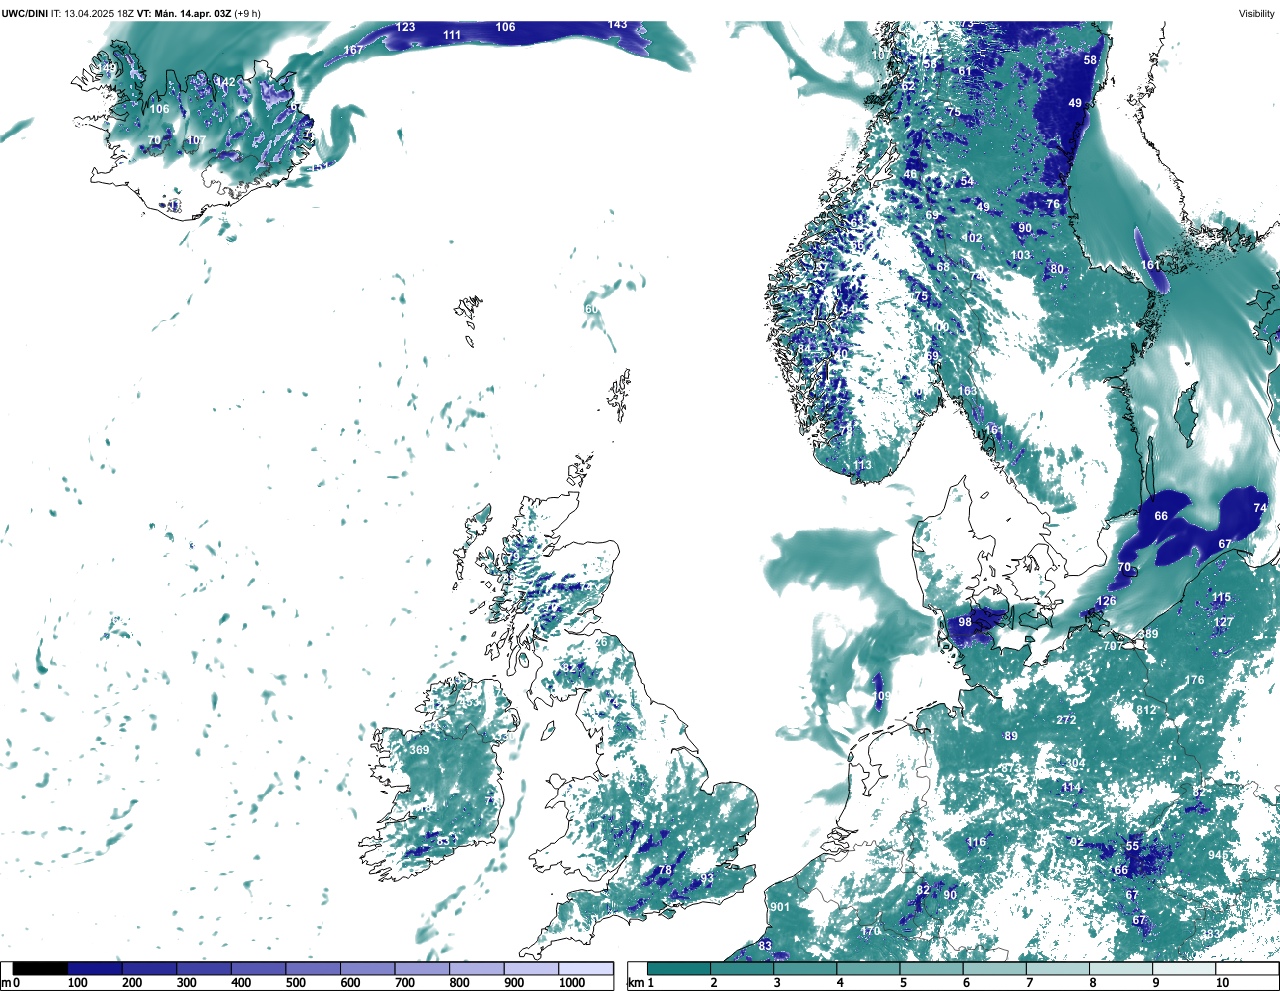Click the '901' value near the Belgian coast

[x=780, y=907]
